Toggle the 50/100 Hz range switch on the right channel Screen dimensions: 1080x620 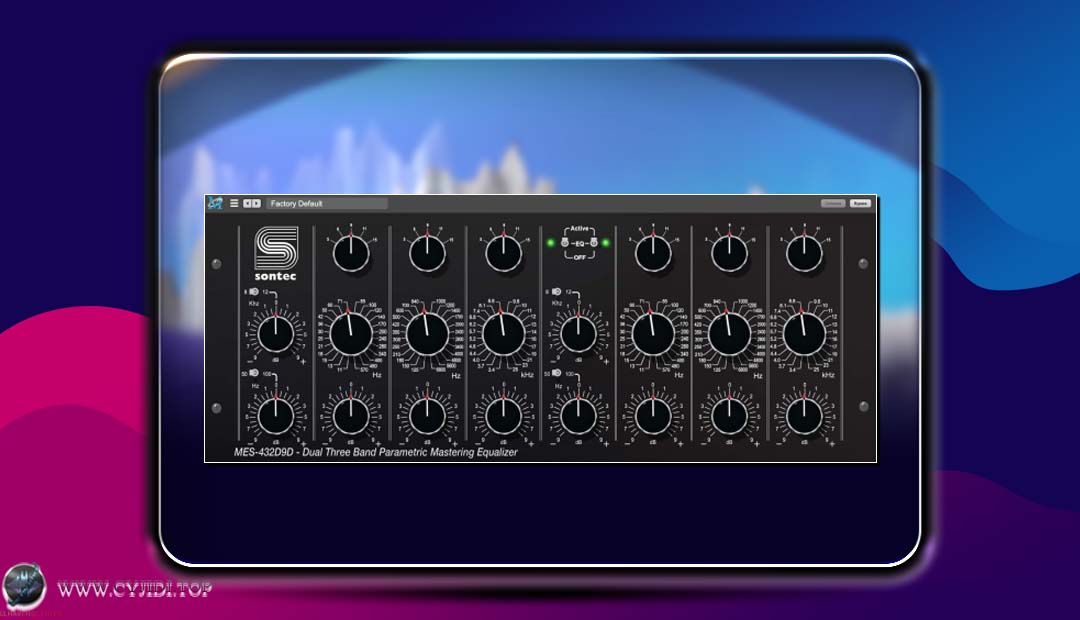click(556, 373)
